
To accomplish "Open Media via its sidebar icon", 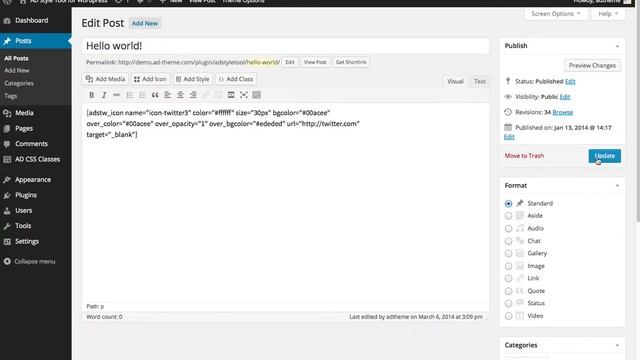I will [x=7, y=113].
